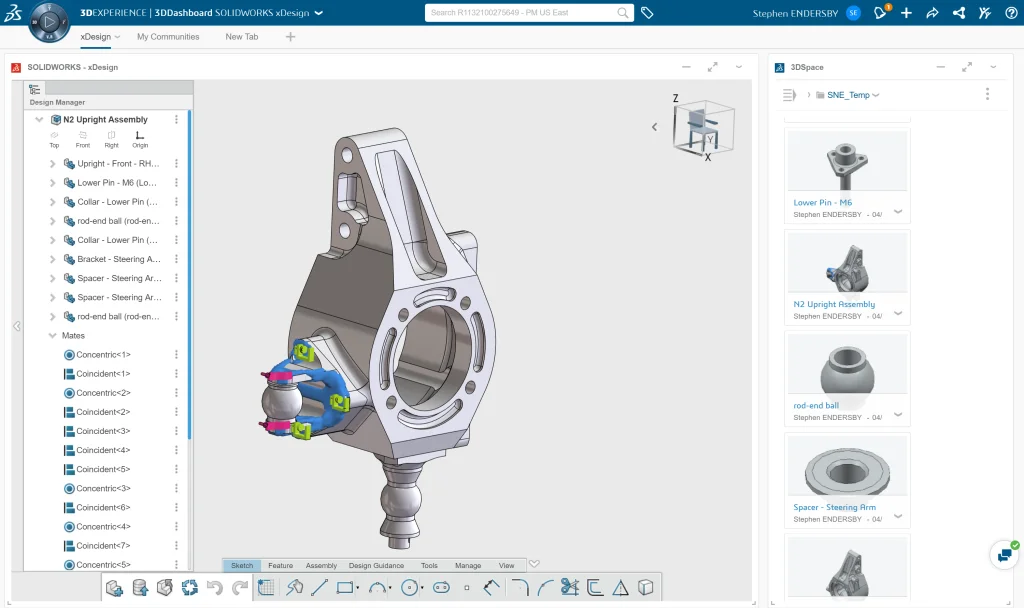This screenshot has height=608, width=1024.
Task: Open My Communities
Action: tap(168, 36)
